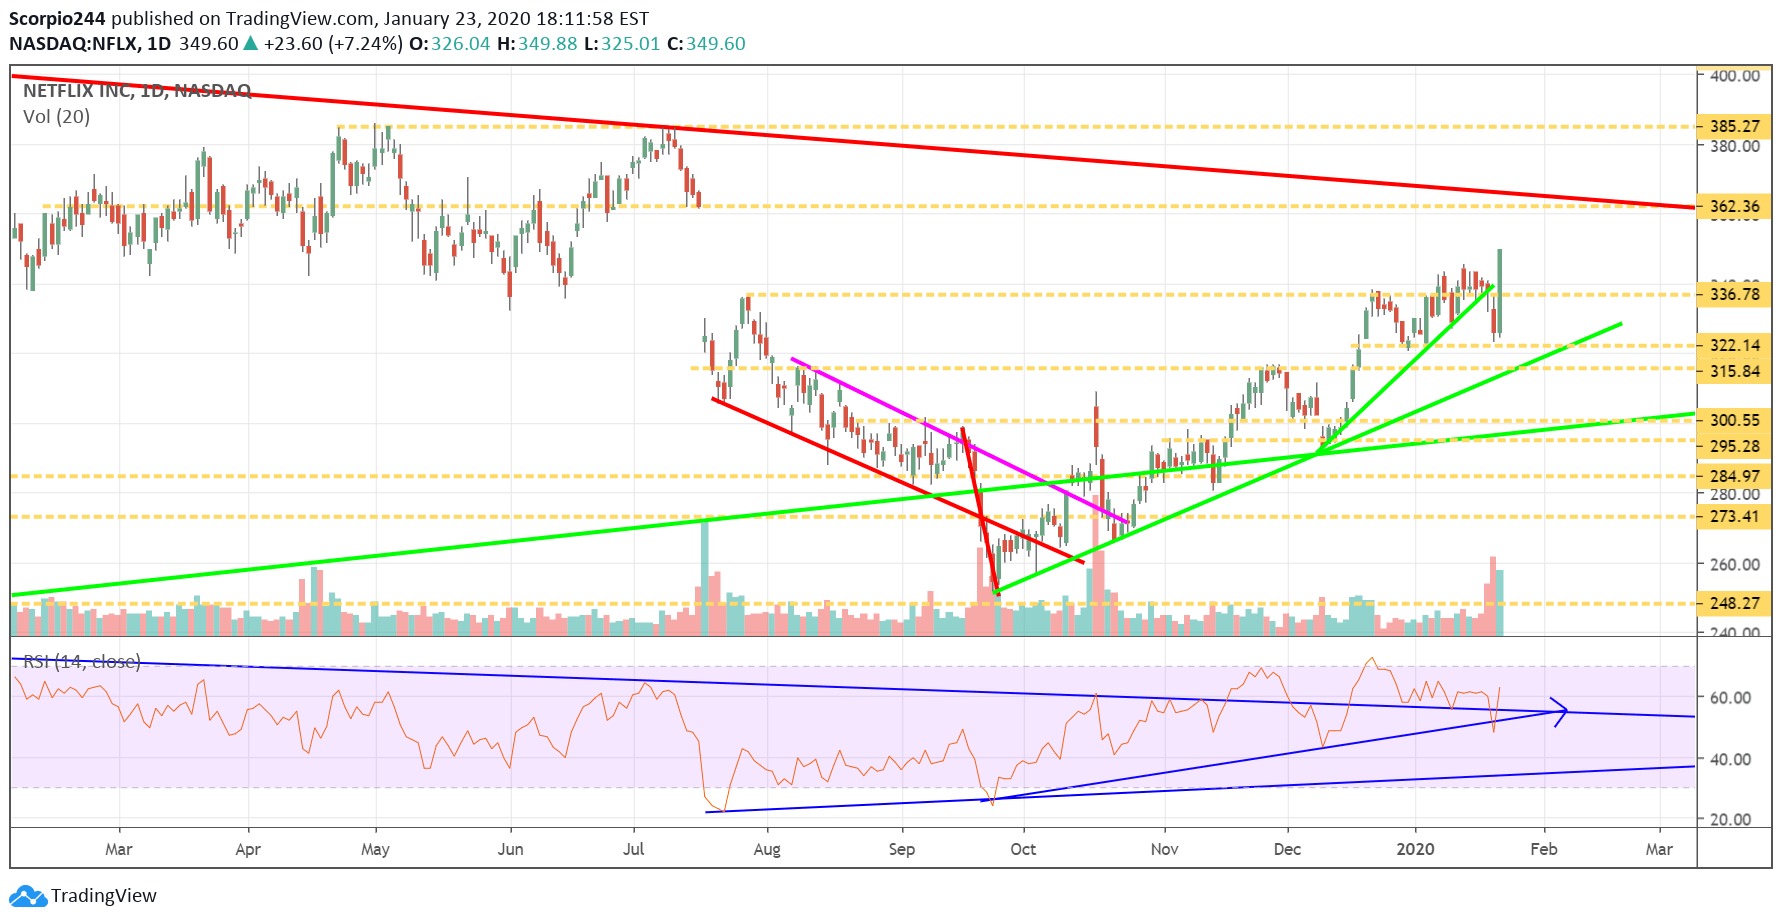Click the 260.00 price axis tick
Image resolution: width=1782 pixels, height=923 pixels.
click(1735, 564)
